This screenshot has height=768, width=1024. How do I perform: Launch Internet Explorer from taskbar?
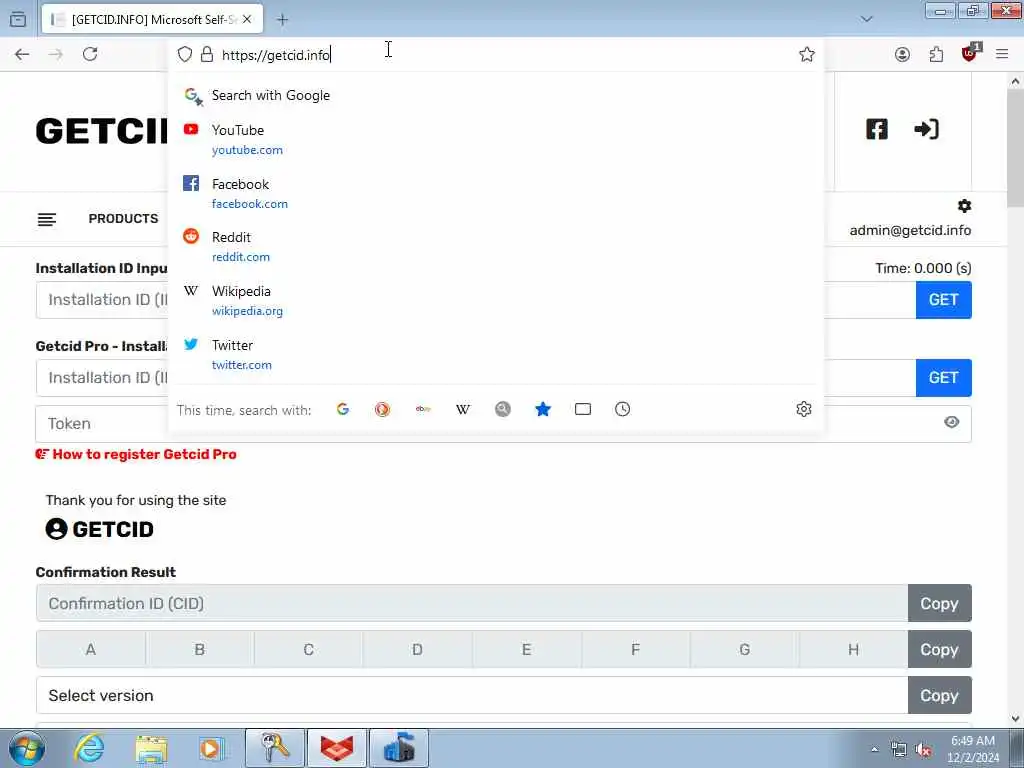click(89, 748)
